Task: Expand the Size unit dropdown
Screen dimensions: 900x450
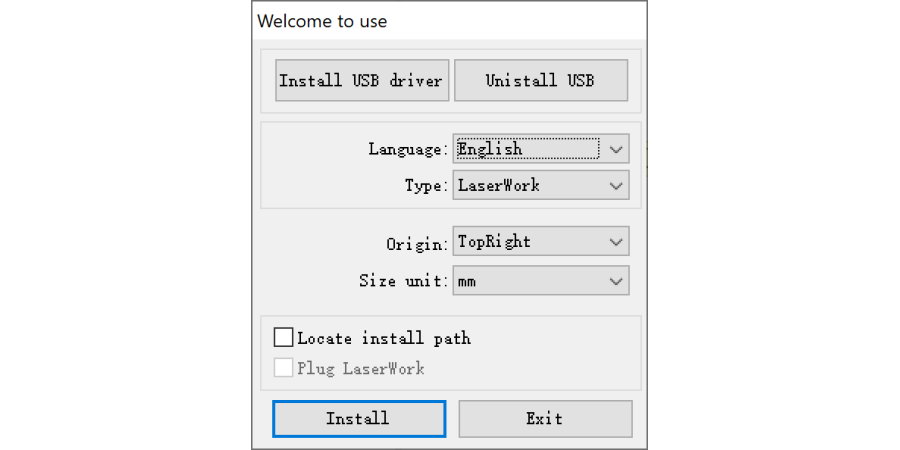Action: [x=540, y=281]
